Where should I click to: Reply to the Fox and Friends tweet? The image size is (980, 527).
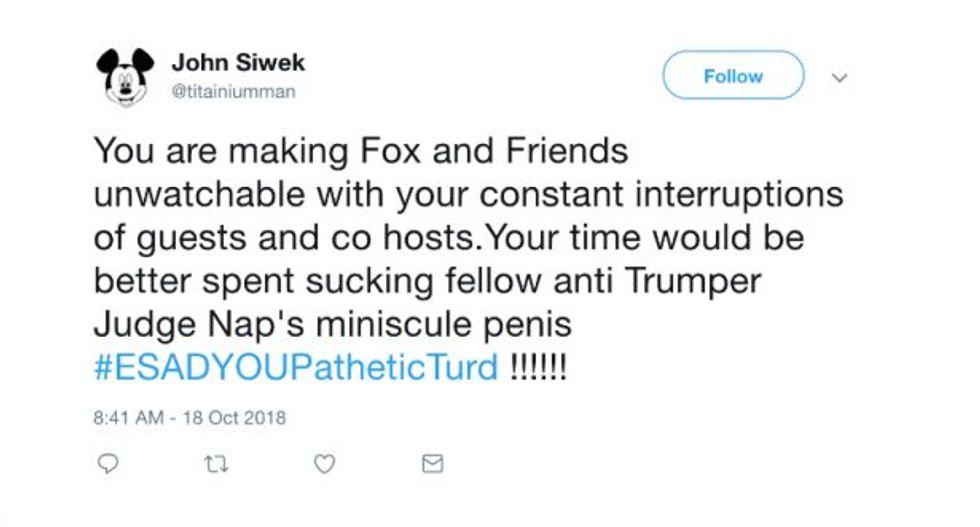pyautogui.click(x=108, y=463)
